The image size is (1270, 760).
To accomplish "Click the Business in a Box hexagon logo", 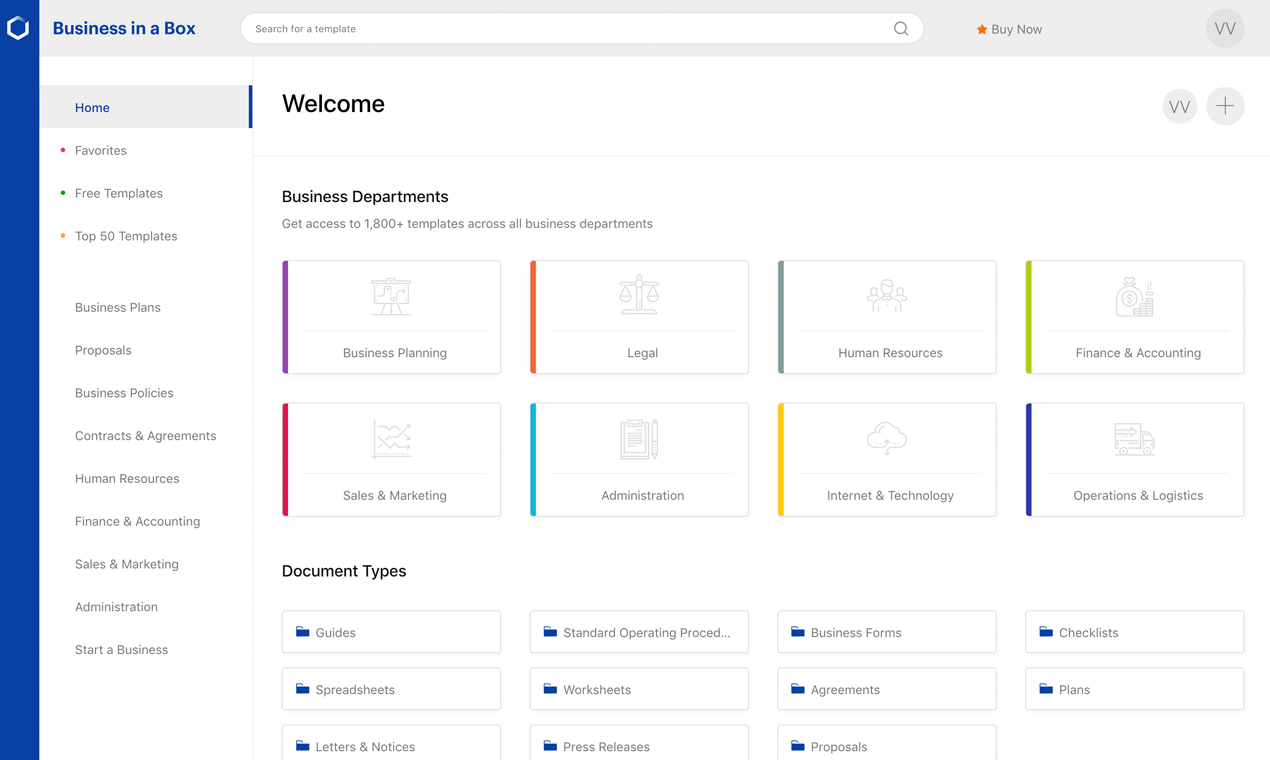I will click(18, 28).
